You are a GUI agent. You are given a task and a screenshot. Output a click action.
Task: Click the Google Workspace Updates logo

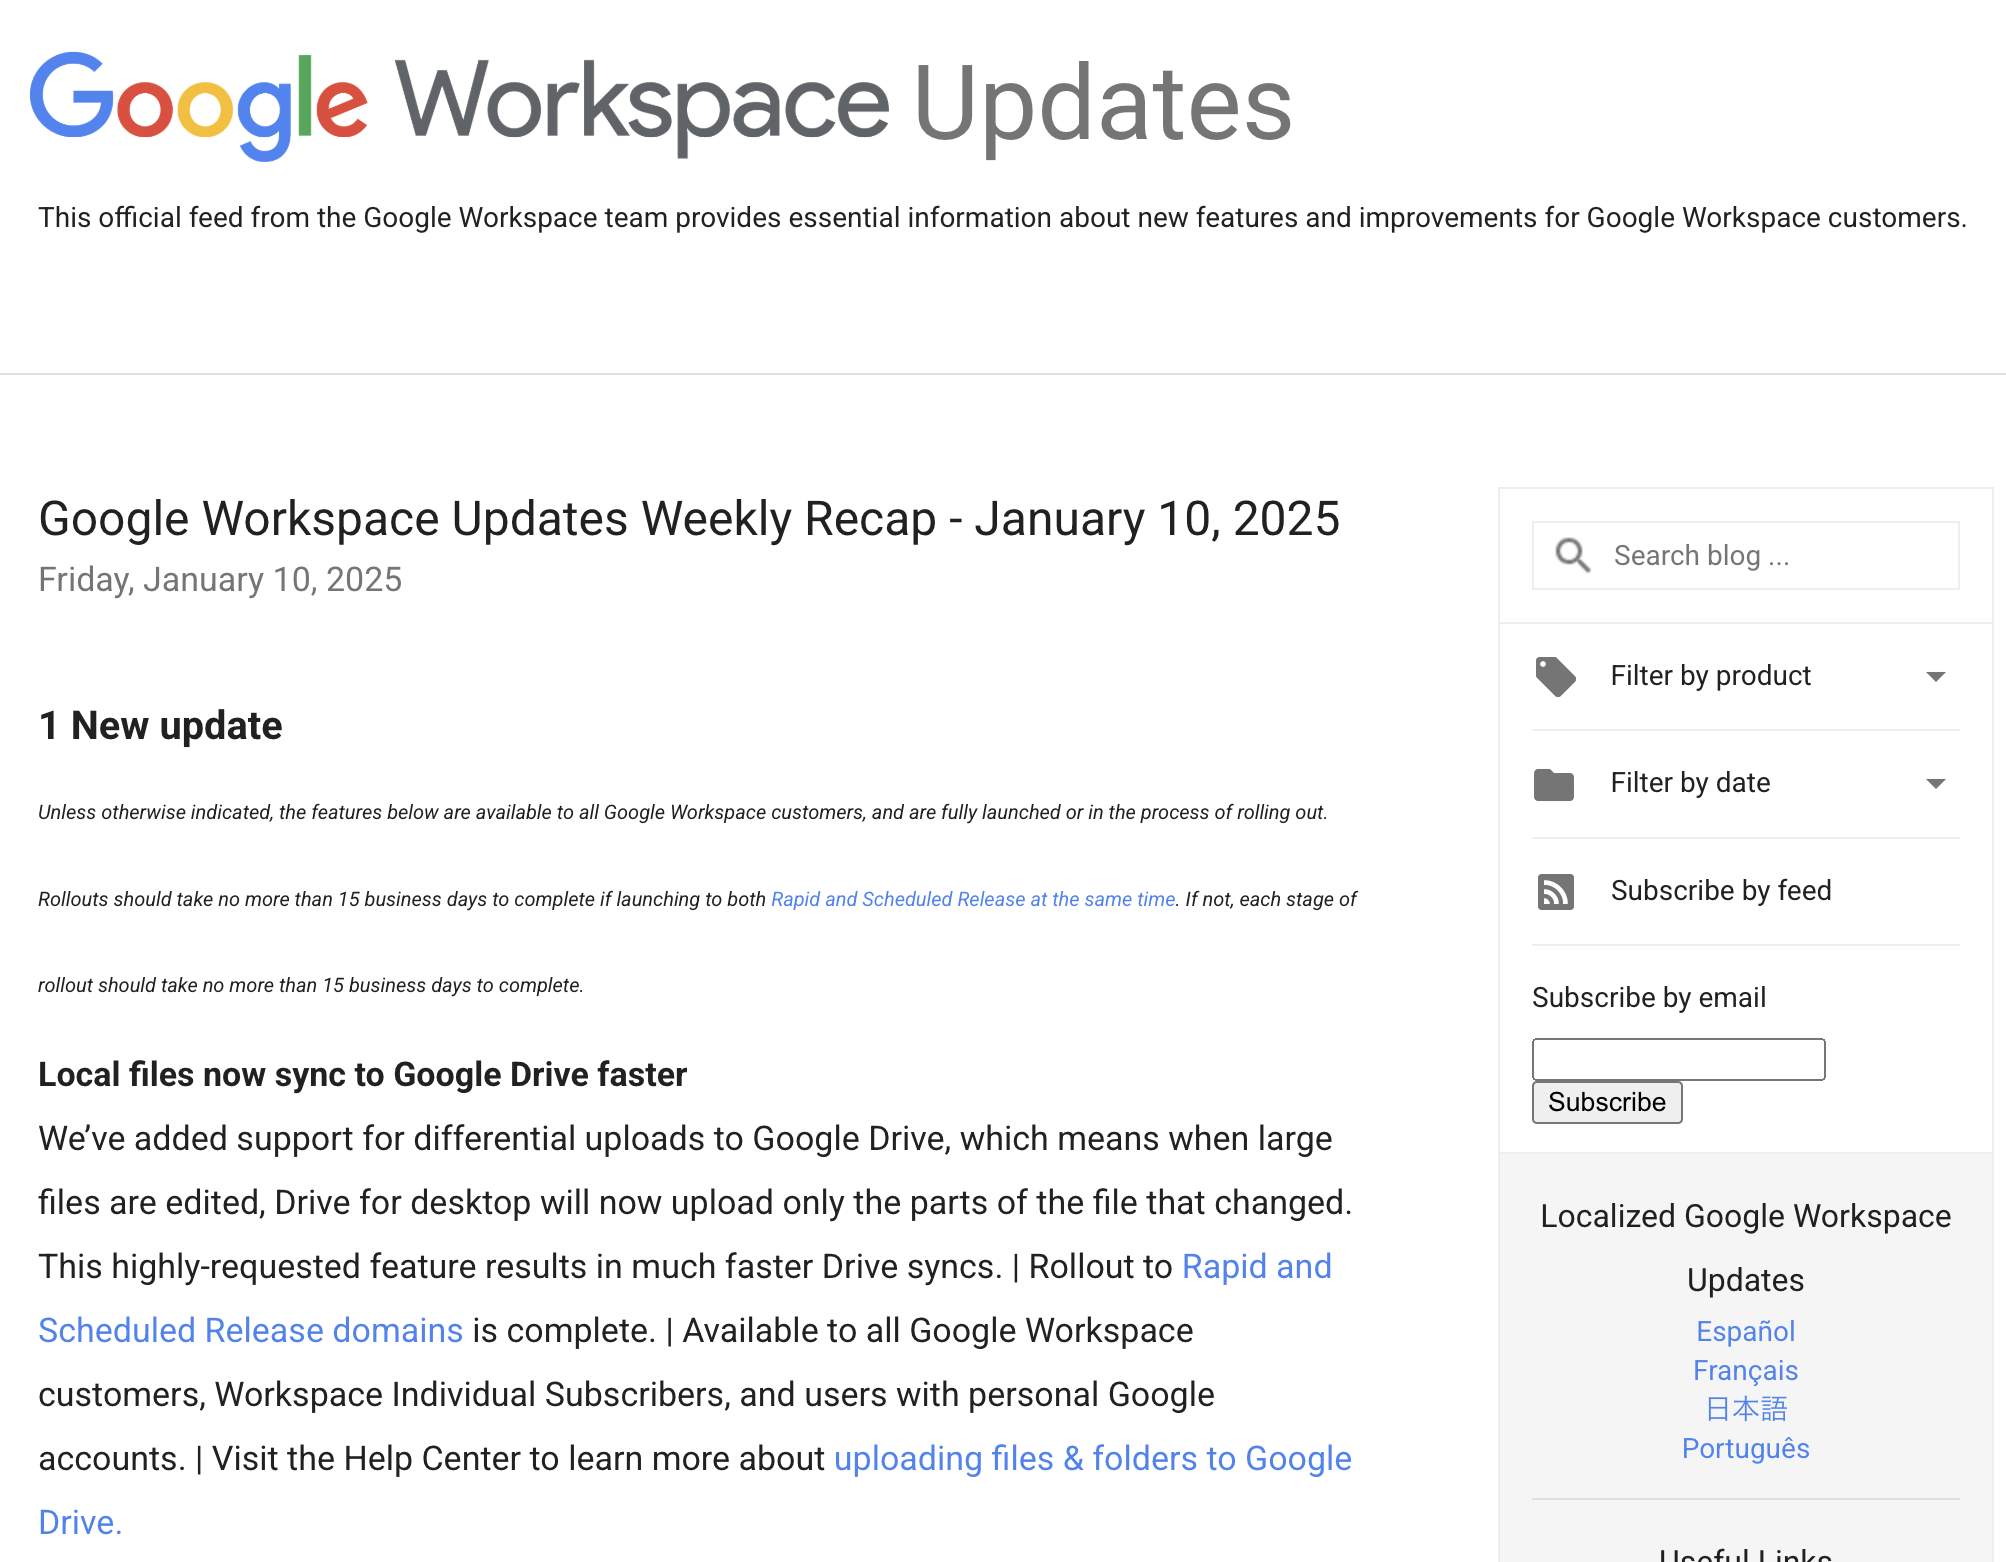(660, 100)
